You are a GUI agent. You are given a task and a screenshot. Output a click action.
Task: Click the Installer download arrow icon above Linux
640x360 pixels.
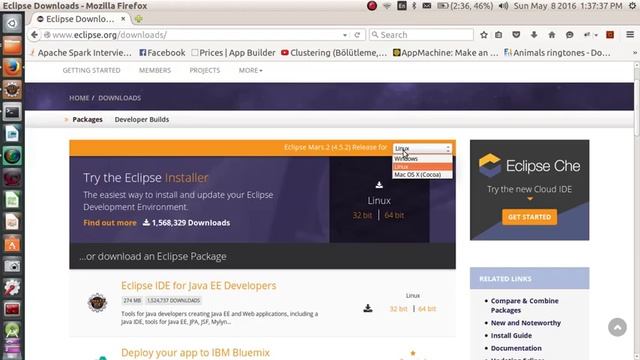379,185
